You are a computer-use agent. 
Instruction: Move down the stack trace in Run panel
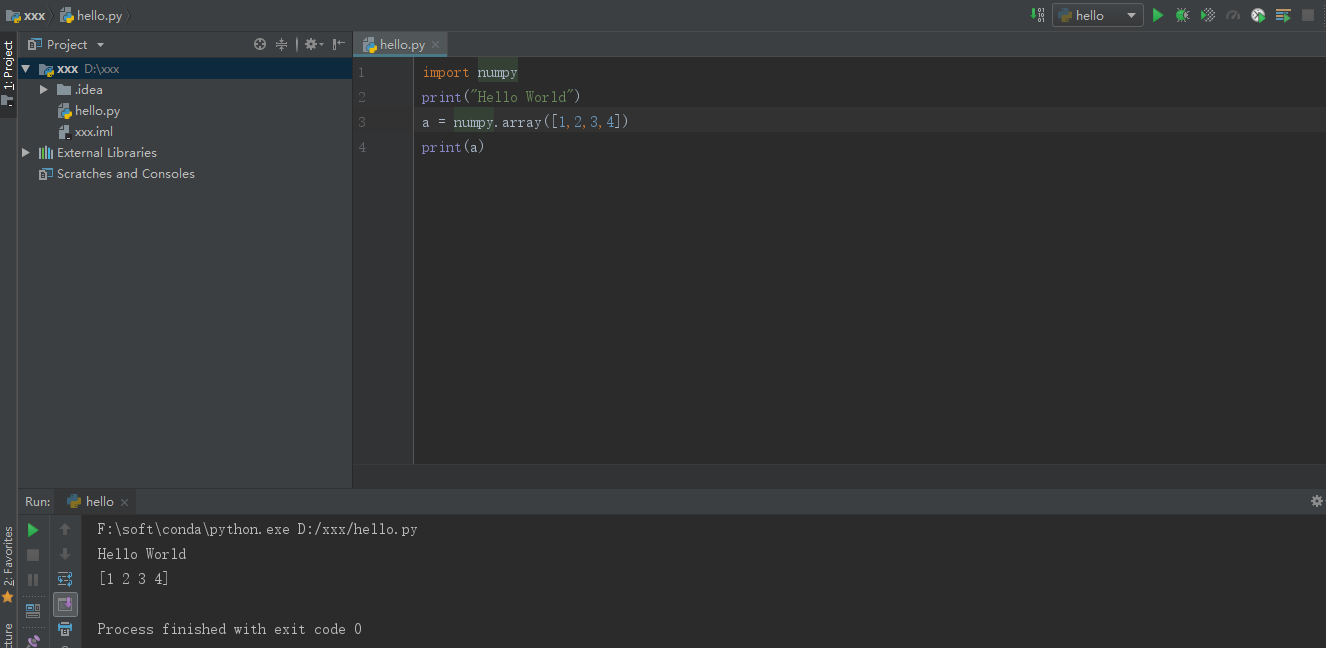(x=65, y=555)
